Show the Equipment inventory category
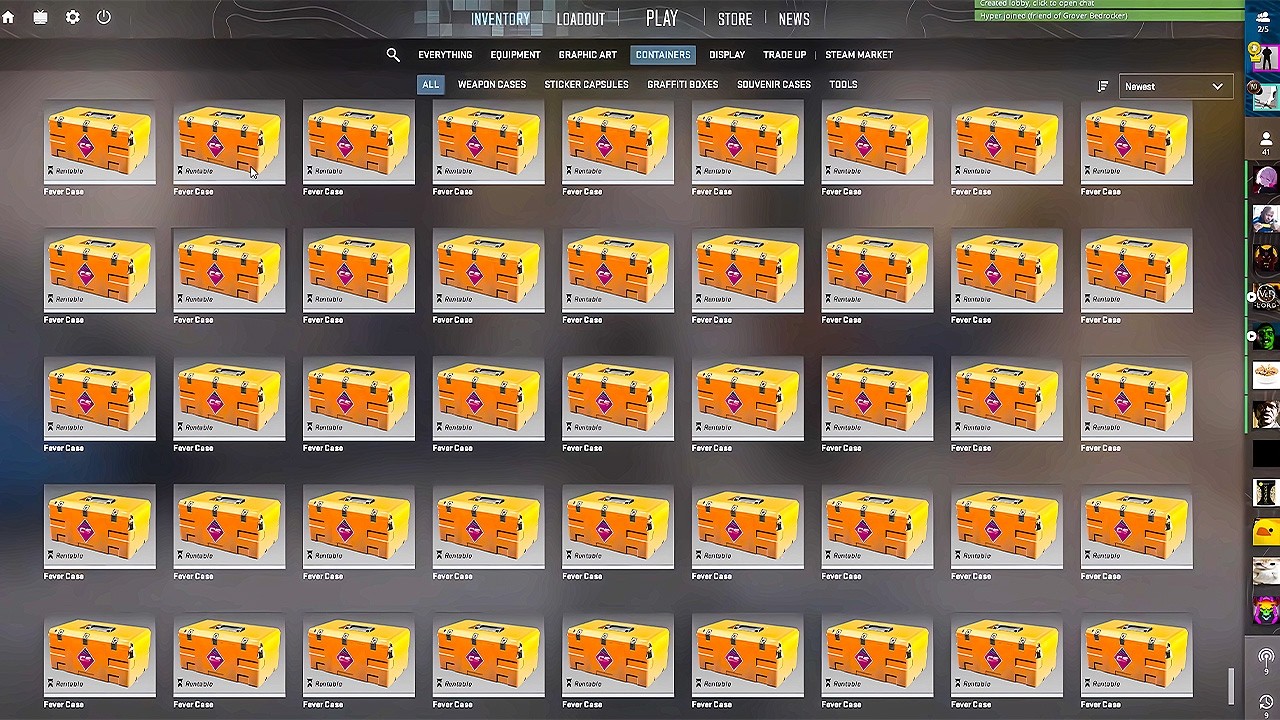This screenshot has height=720, width=1280. [515, 55]
